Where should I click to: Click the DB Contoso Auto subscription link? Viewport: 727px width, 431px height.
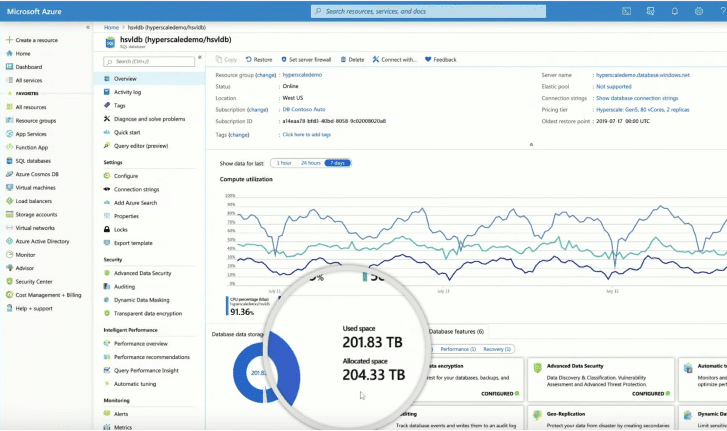(x=304, y=110)
